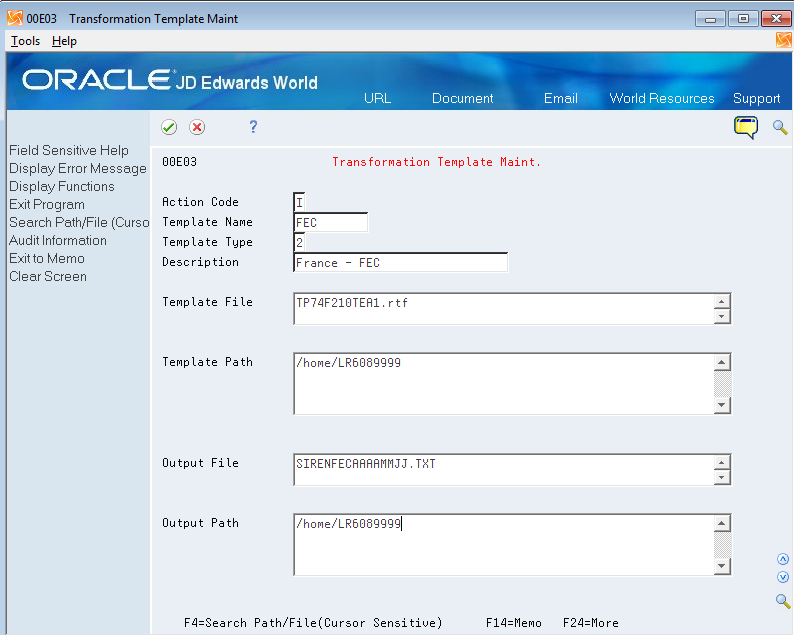794x635 pixels.
Task: Close the Transformation Template Maint window
Action: coord(776,19)
